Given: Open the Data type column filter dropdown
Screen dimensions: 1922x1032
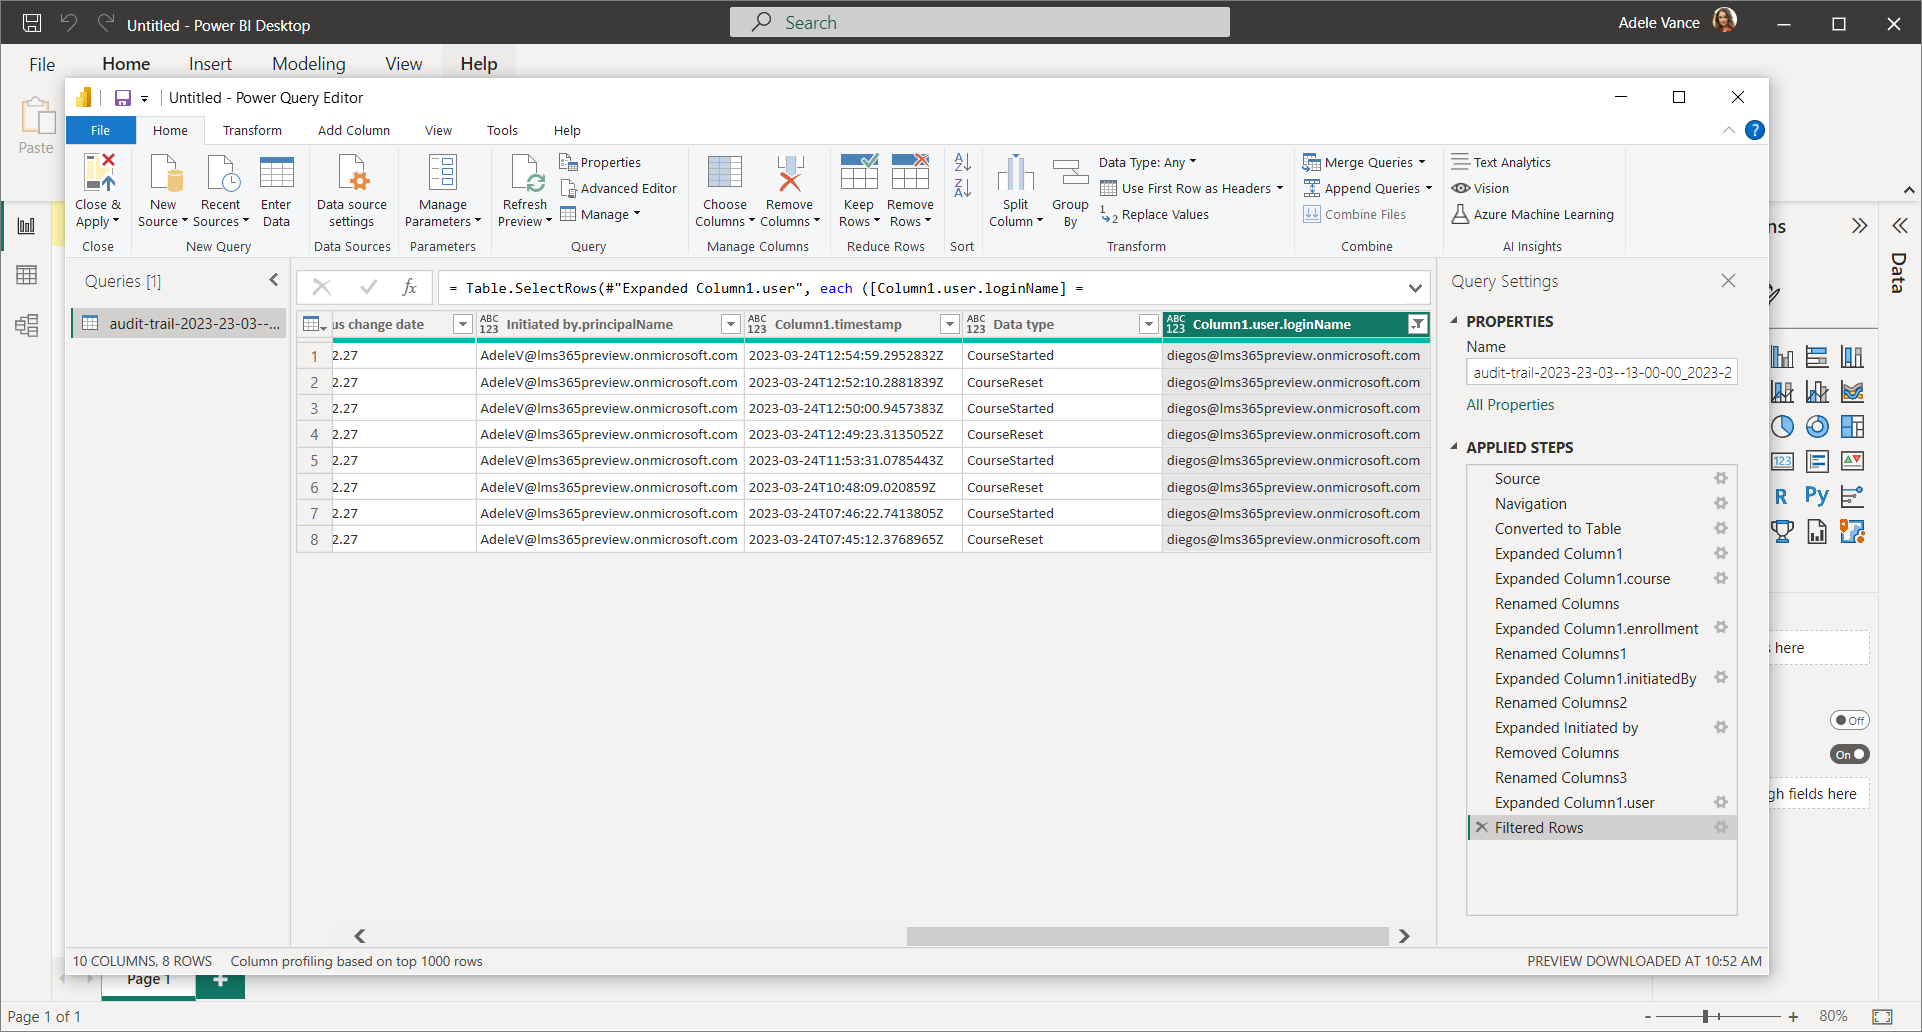Looking at the screenshot, I should click(x=1148, y=324).
